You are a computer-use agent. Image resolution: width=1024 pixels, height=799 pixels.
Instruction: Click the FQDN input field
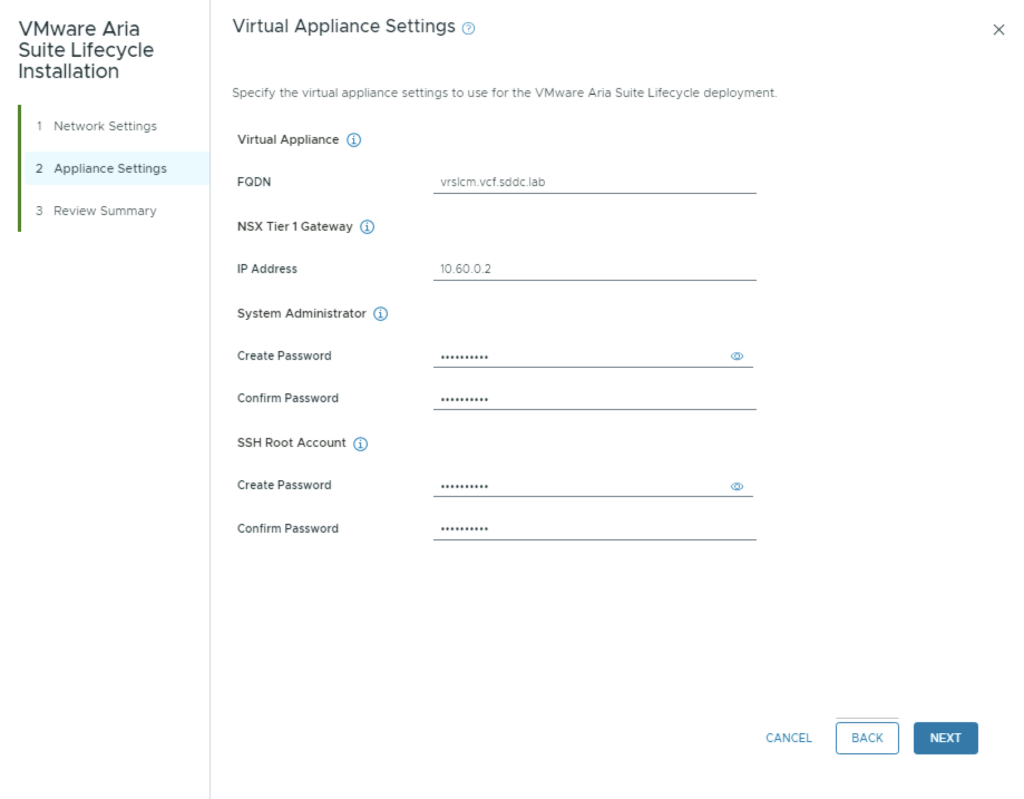click(x=594, y=182)
